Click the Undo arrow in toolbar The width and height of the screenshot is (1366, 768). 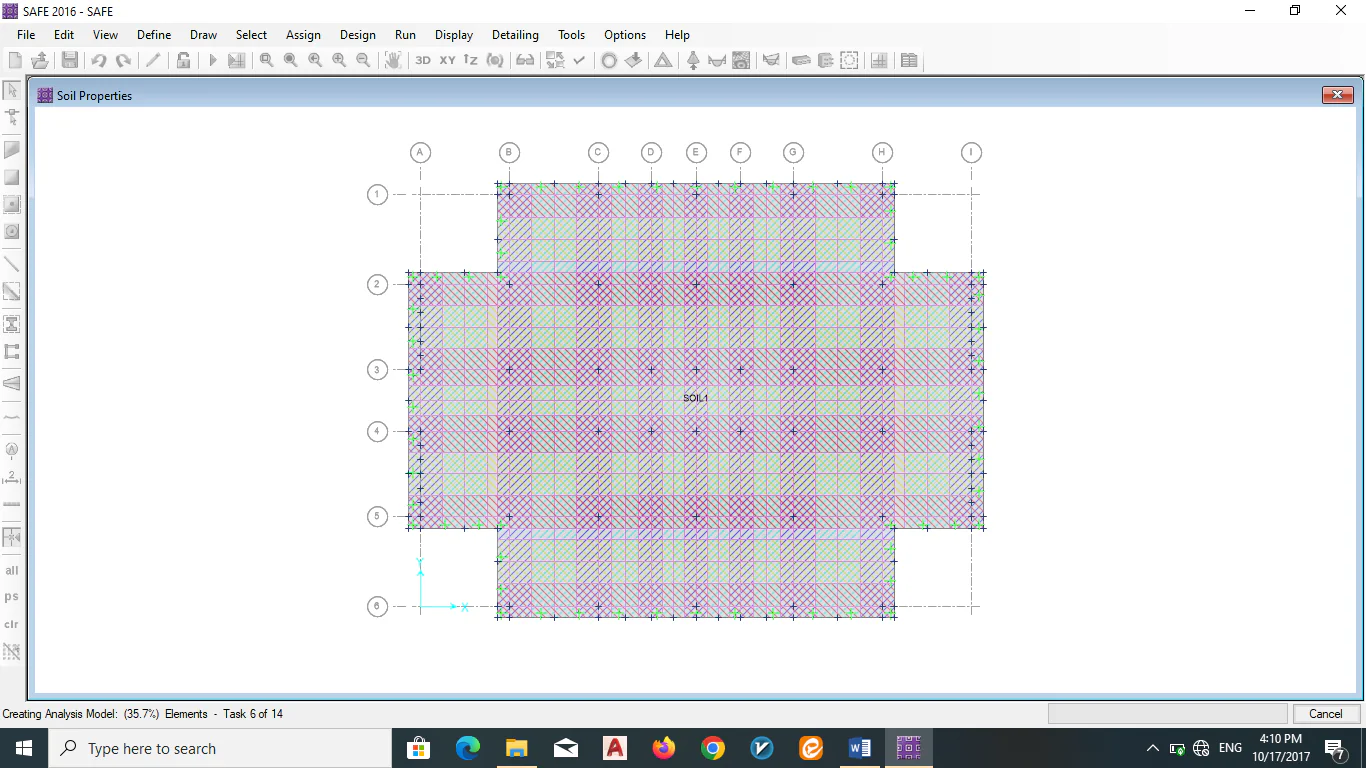[x=98, y=60]
